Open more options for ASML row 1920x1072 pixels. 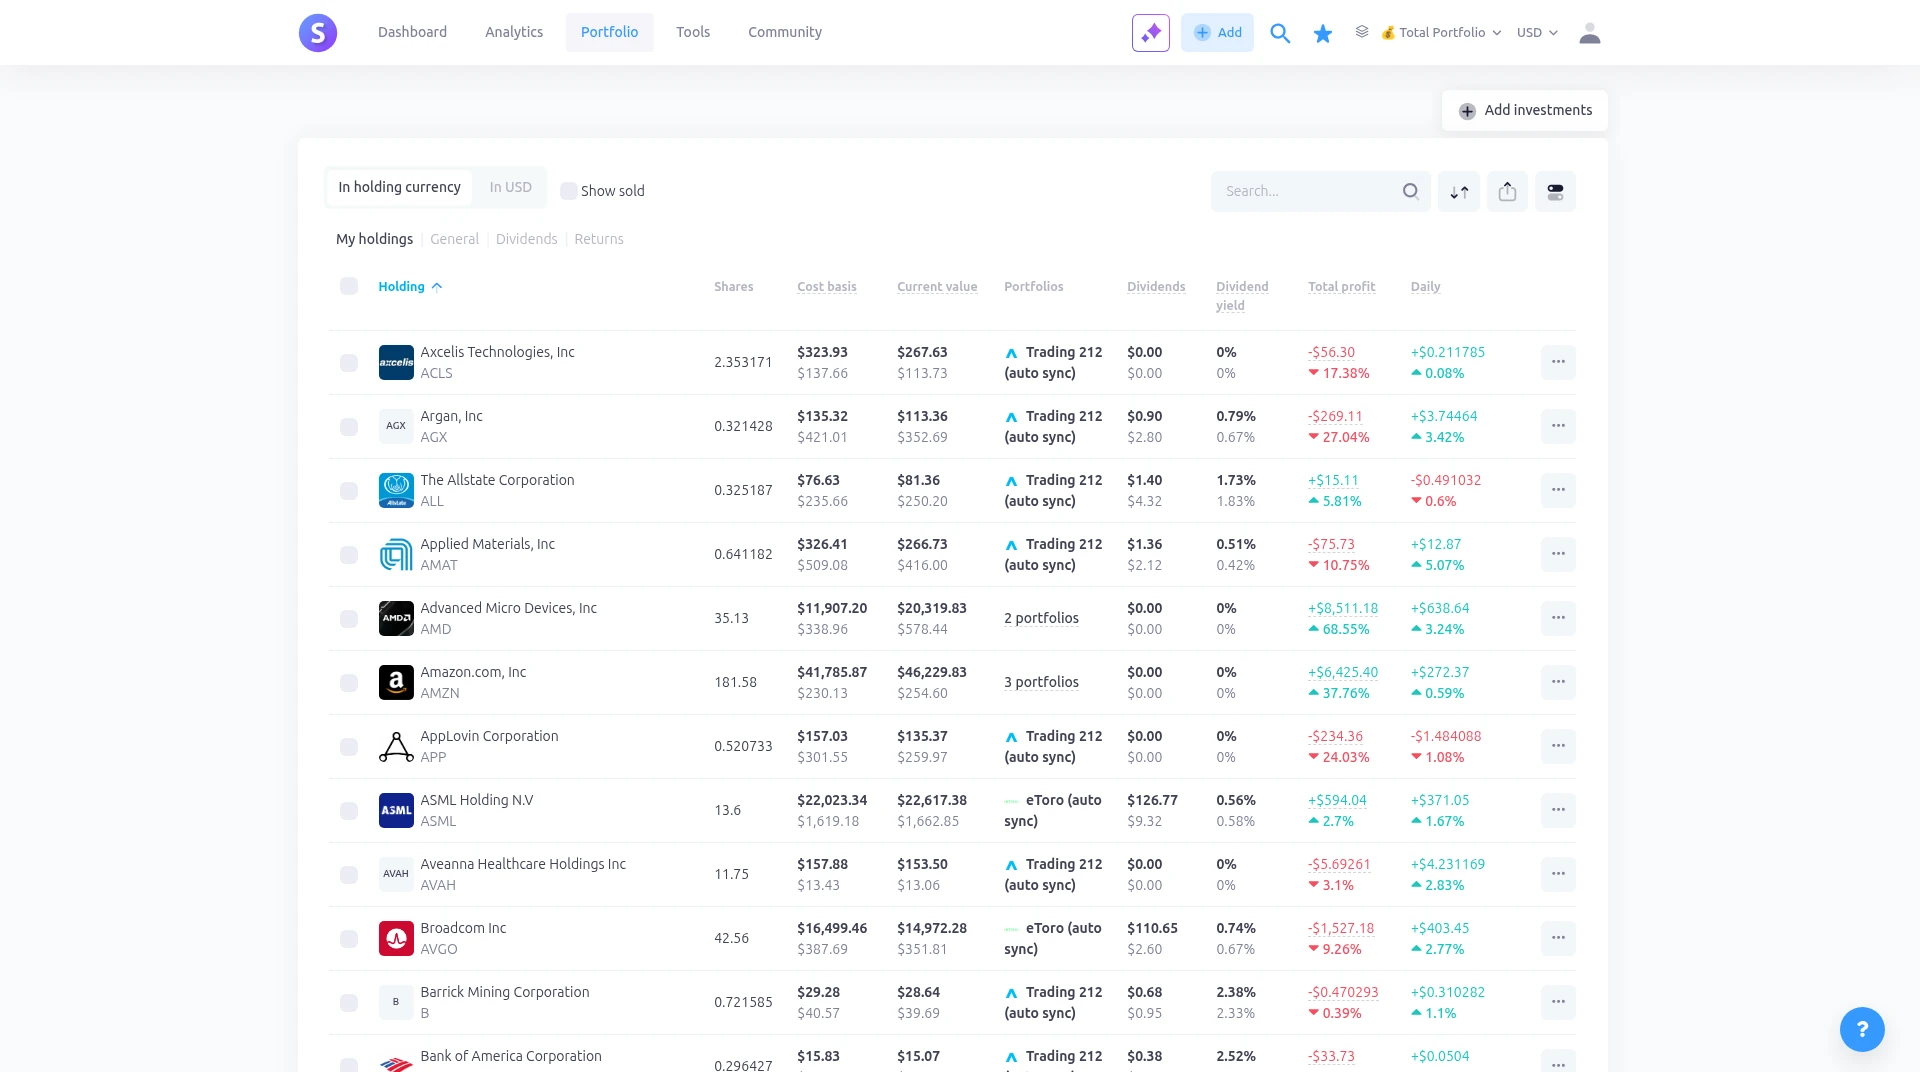pyautogui.click(x=1558, y=810)
